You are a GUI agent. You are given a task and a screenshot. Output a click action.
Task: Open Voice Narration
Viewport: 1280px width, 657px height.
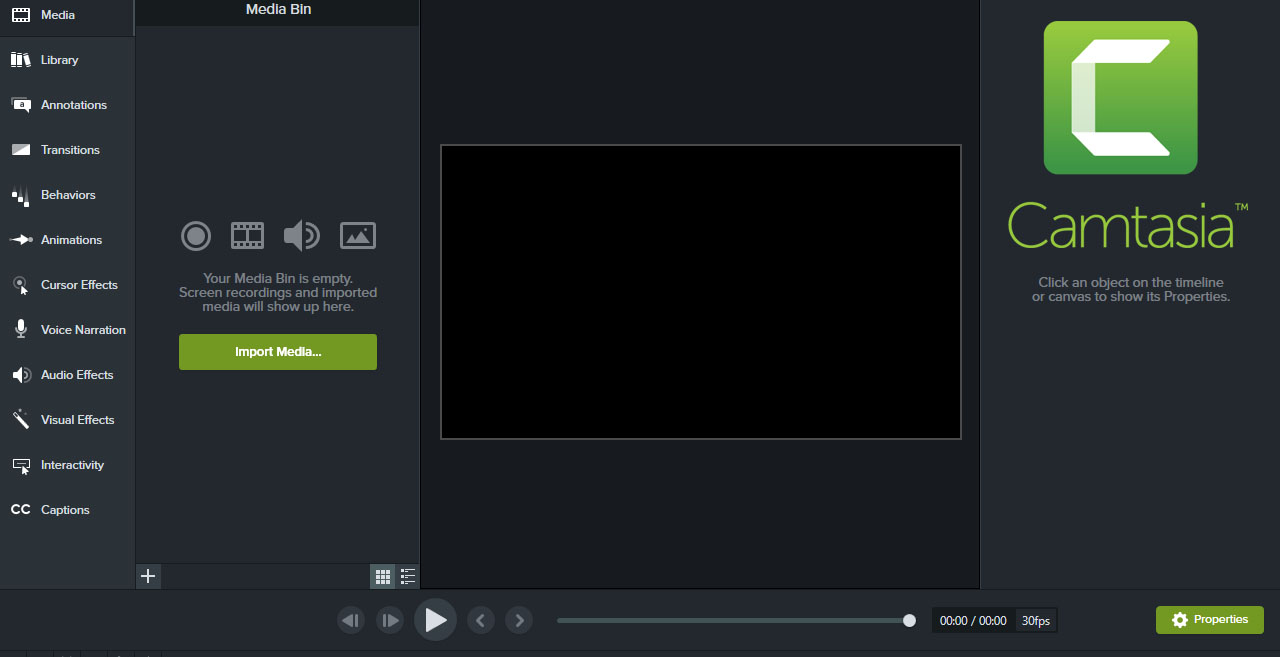pos(67,330)
